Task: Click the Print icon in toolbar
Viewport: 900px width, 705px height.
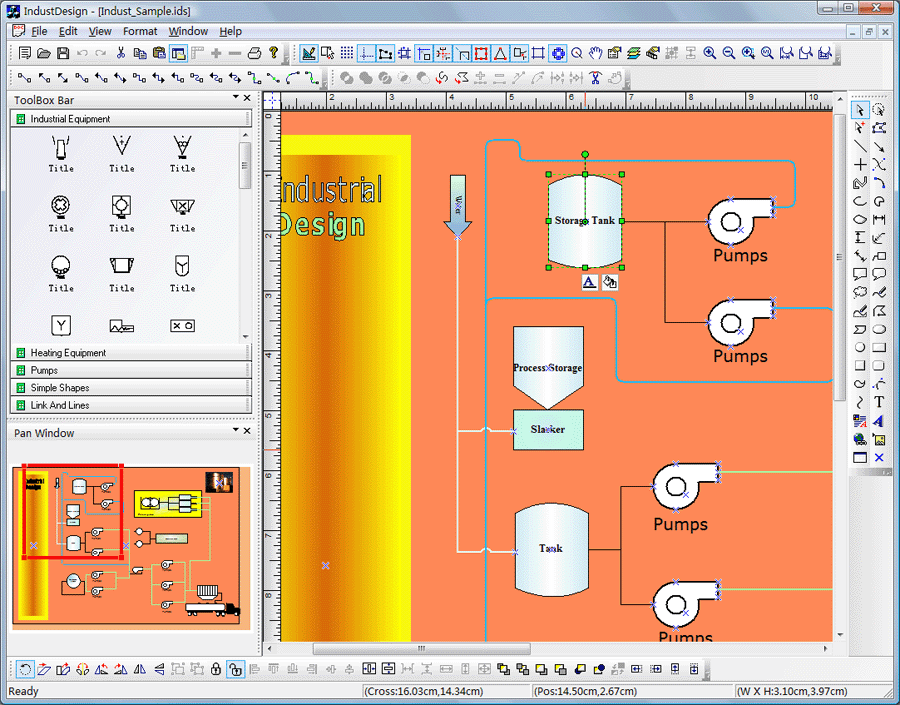Action: coord(254,53)
